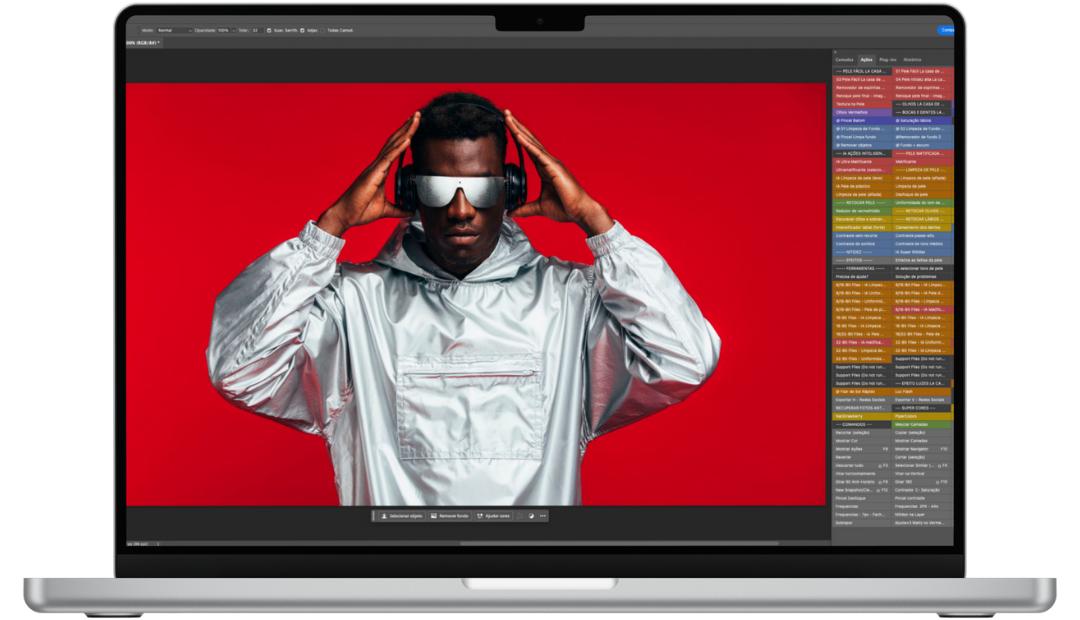Open the Plug-ins tab
The width and height of the screenshot is (1080, 620).
pos(888,59)
